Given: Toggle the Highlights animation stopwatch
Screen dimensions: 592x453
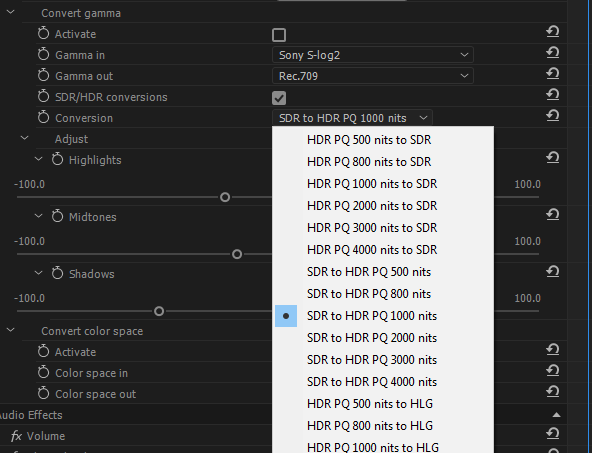Looking at the screenshot, I should point(57,159).
